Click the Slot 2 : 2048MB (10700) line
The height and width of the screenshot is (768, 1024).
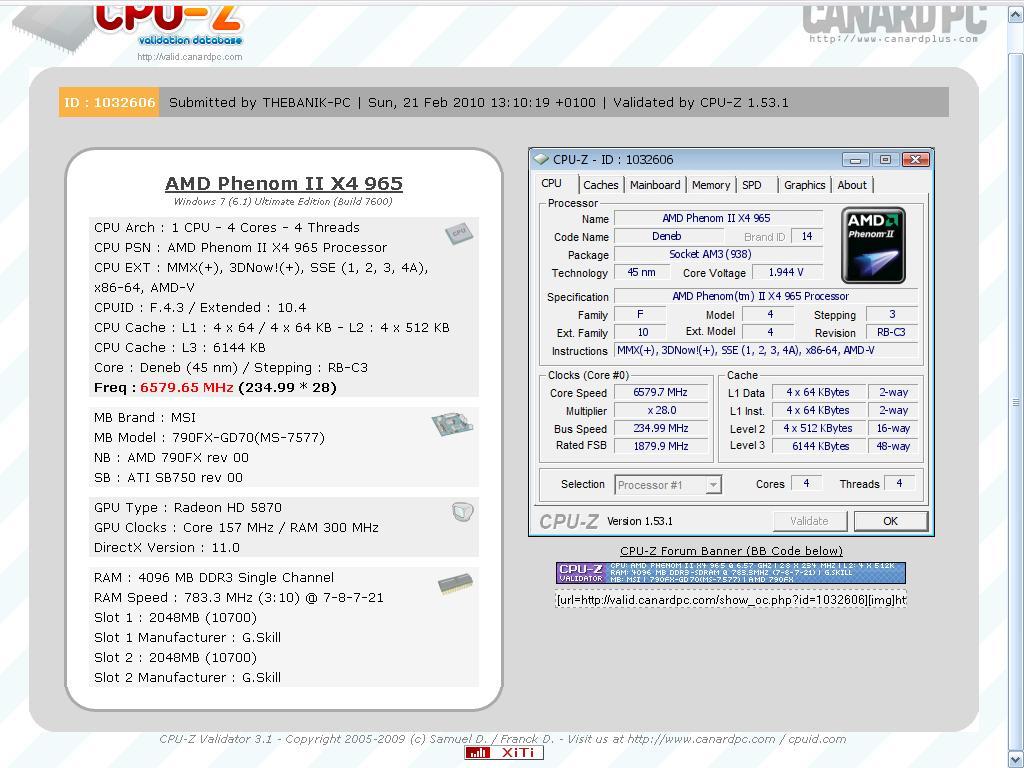[x=175, y=658]
